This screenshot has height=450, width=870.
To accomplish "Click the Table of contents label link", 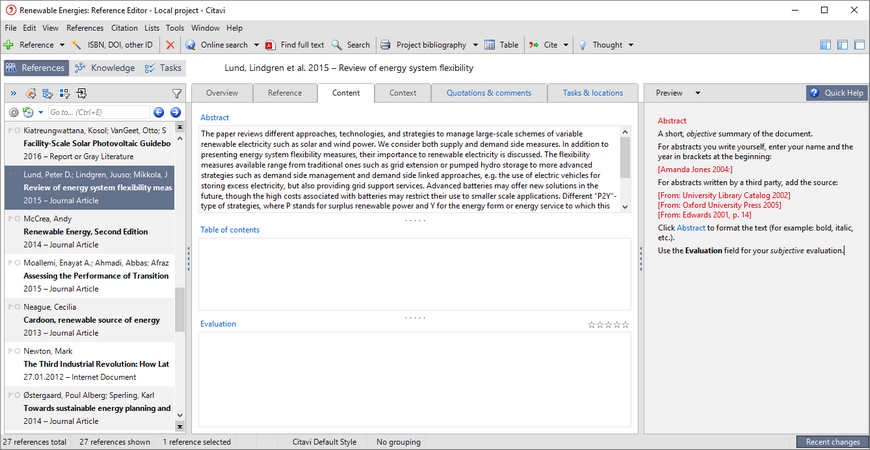I will [230, 230].
